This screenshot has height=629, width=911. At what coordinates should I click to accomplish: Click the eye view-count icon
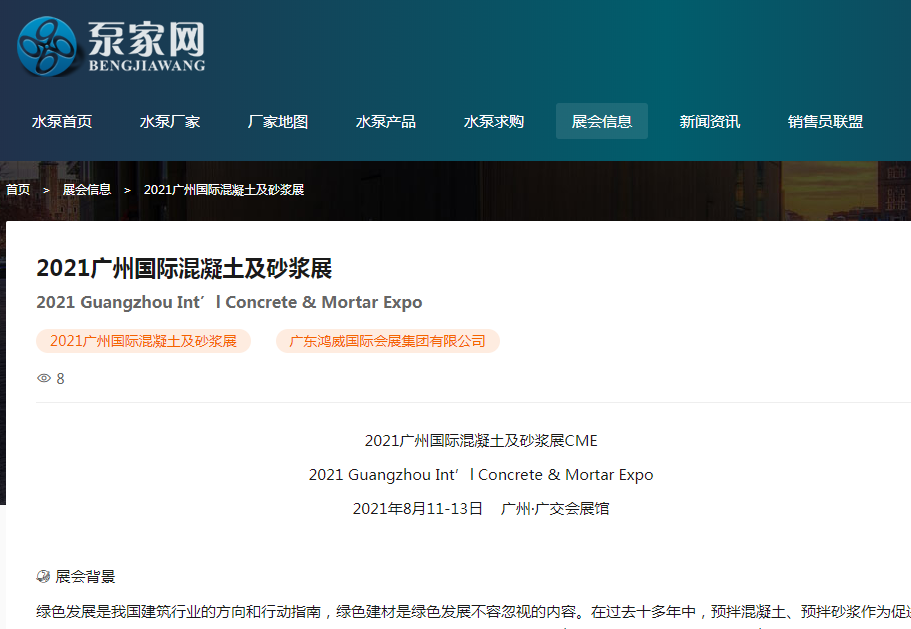coord(43,378)
